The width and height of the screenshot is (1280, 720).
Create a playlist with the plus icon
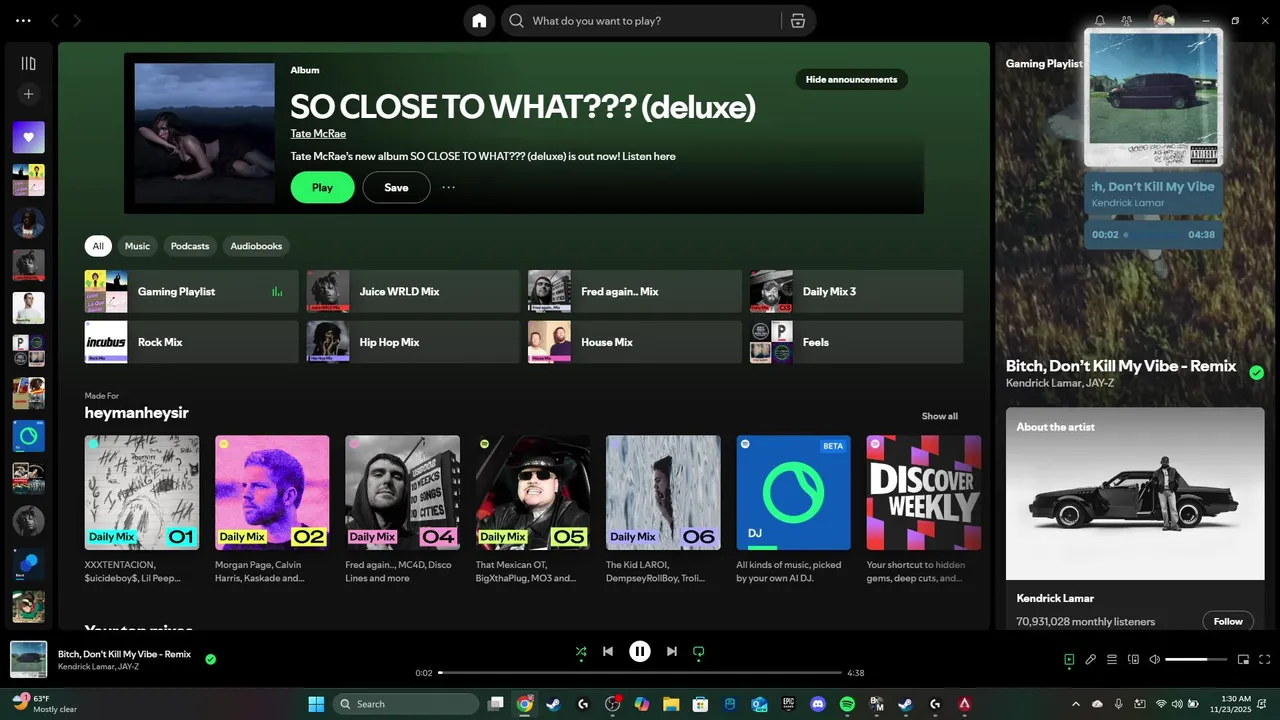[x=28, y=94]
